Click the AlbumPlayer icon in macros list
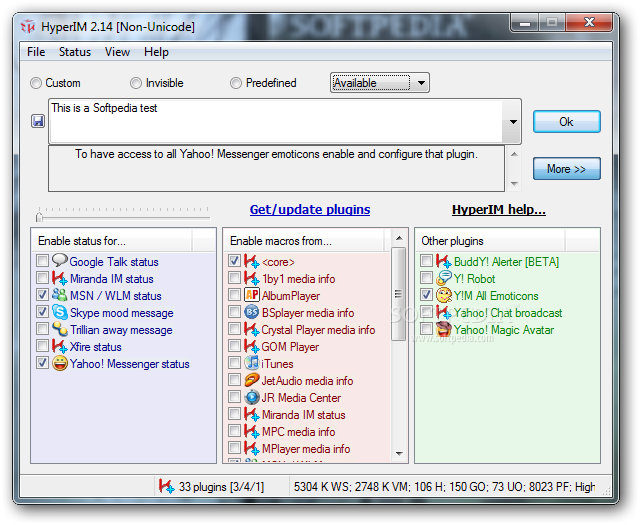The height and width of the screenshot is (525, 640). click(251, 295)
